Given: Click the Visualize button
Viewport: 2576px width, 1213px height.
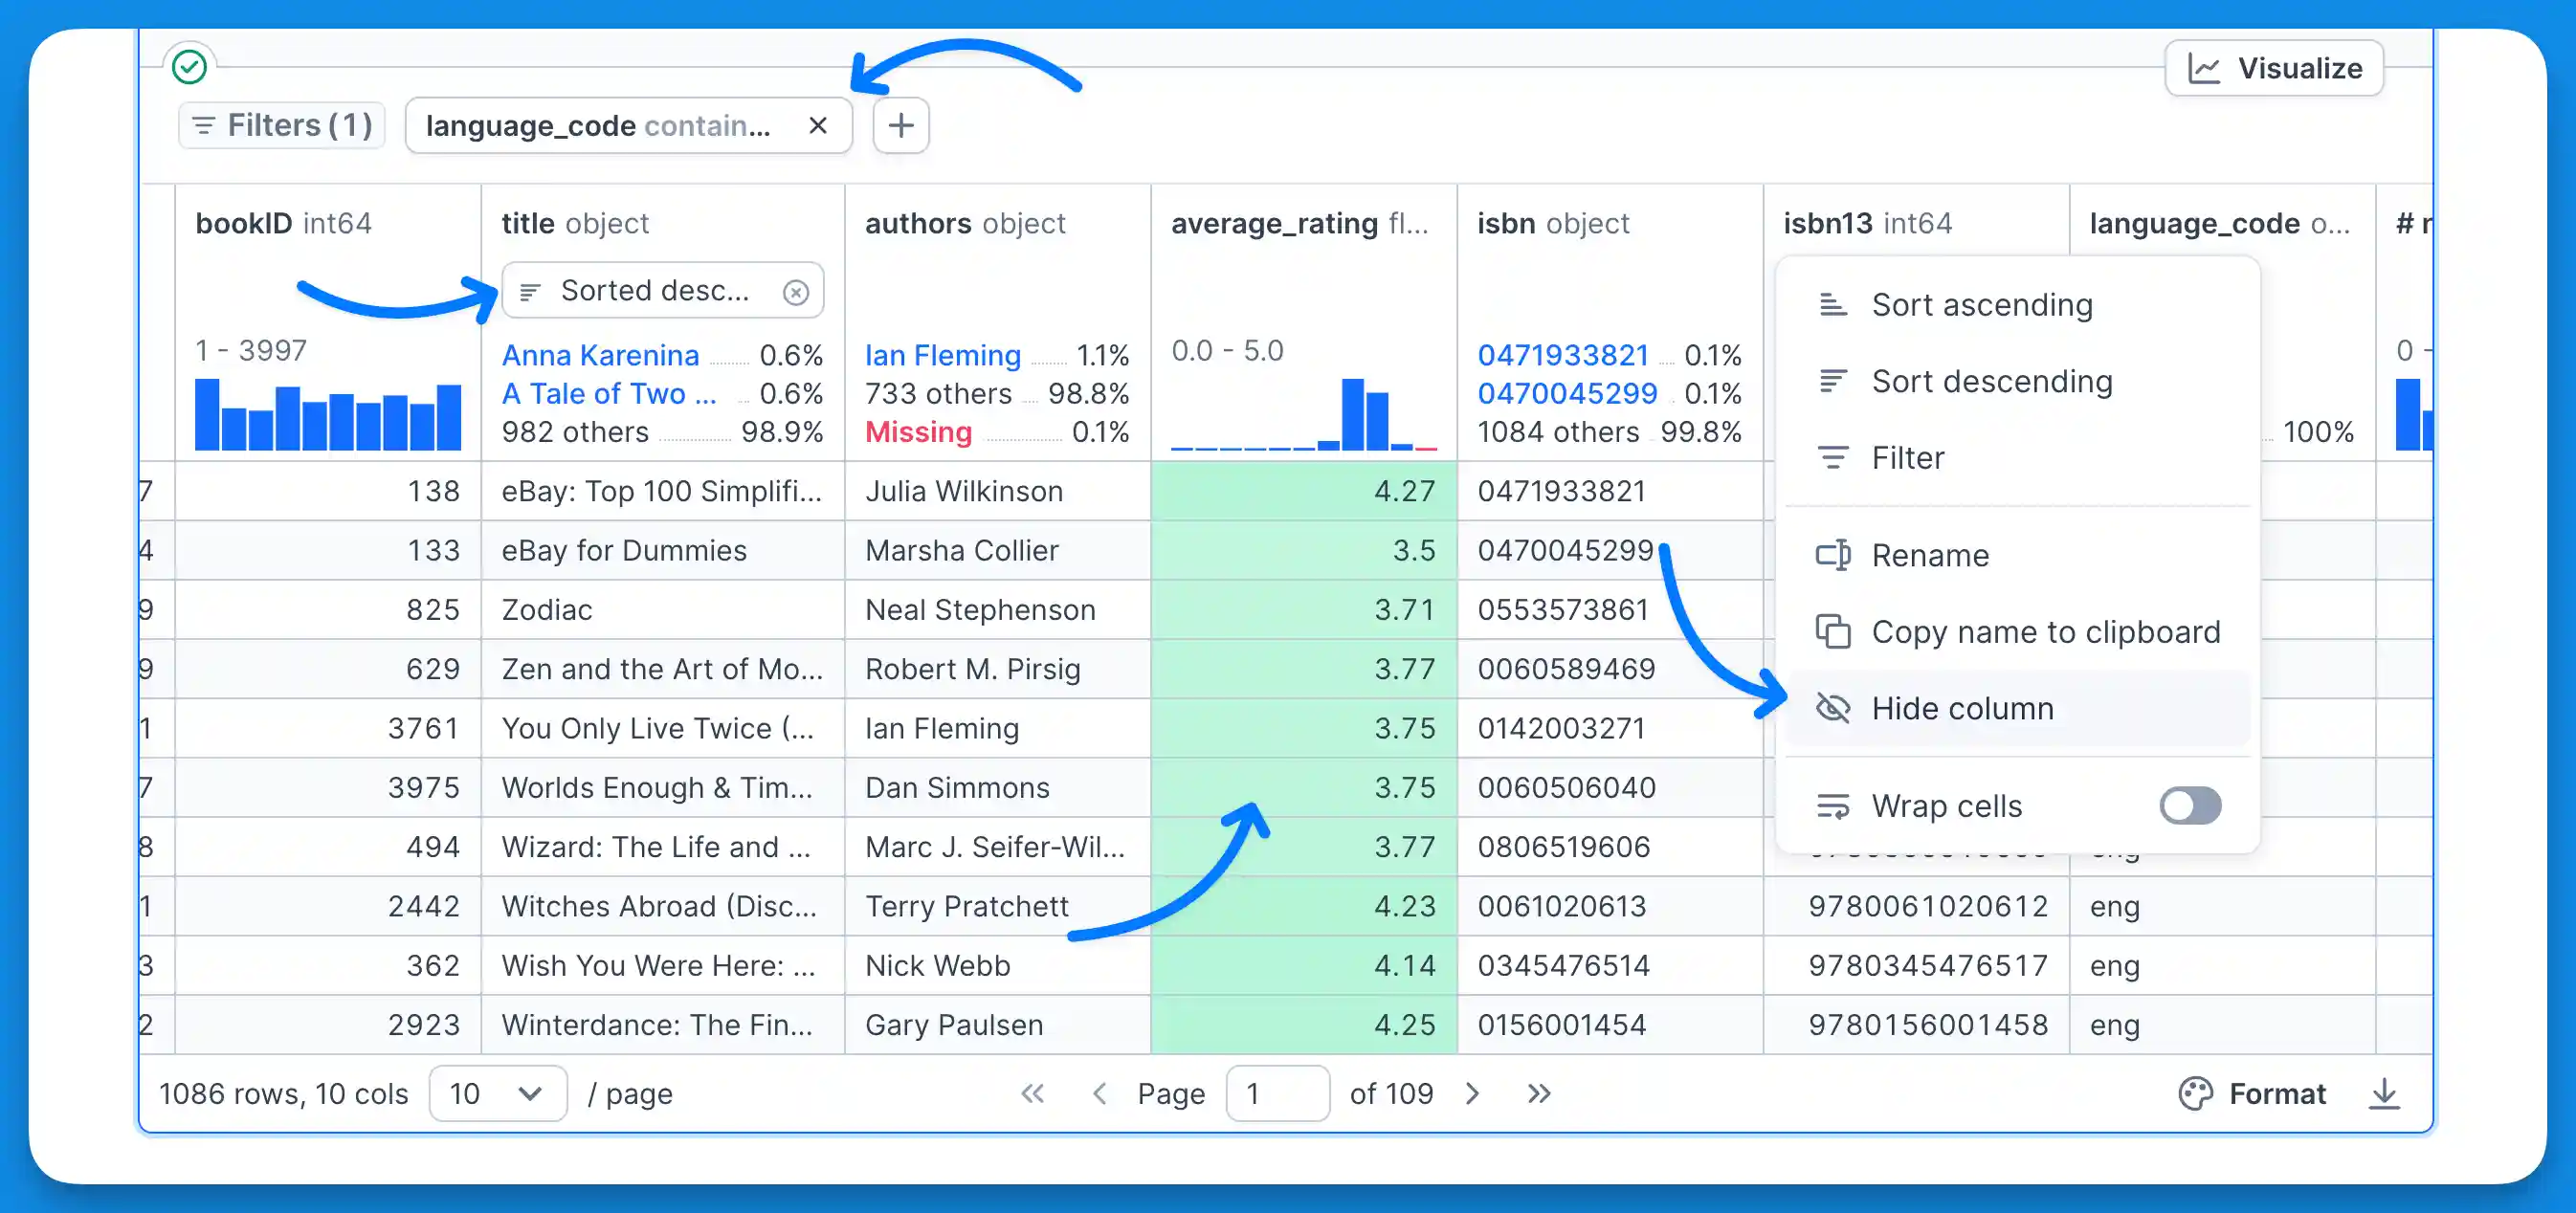Looking at the screenshot, I should click(x=2273, y=68).
